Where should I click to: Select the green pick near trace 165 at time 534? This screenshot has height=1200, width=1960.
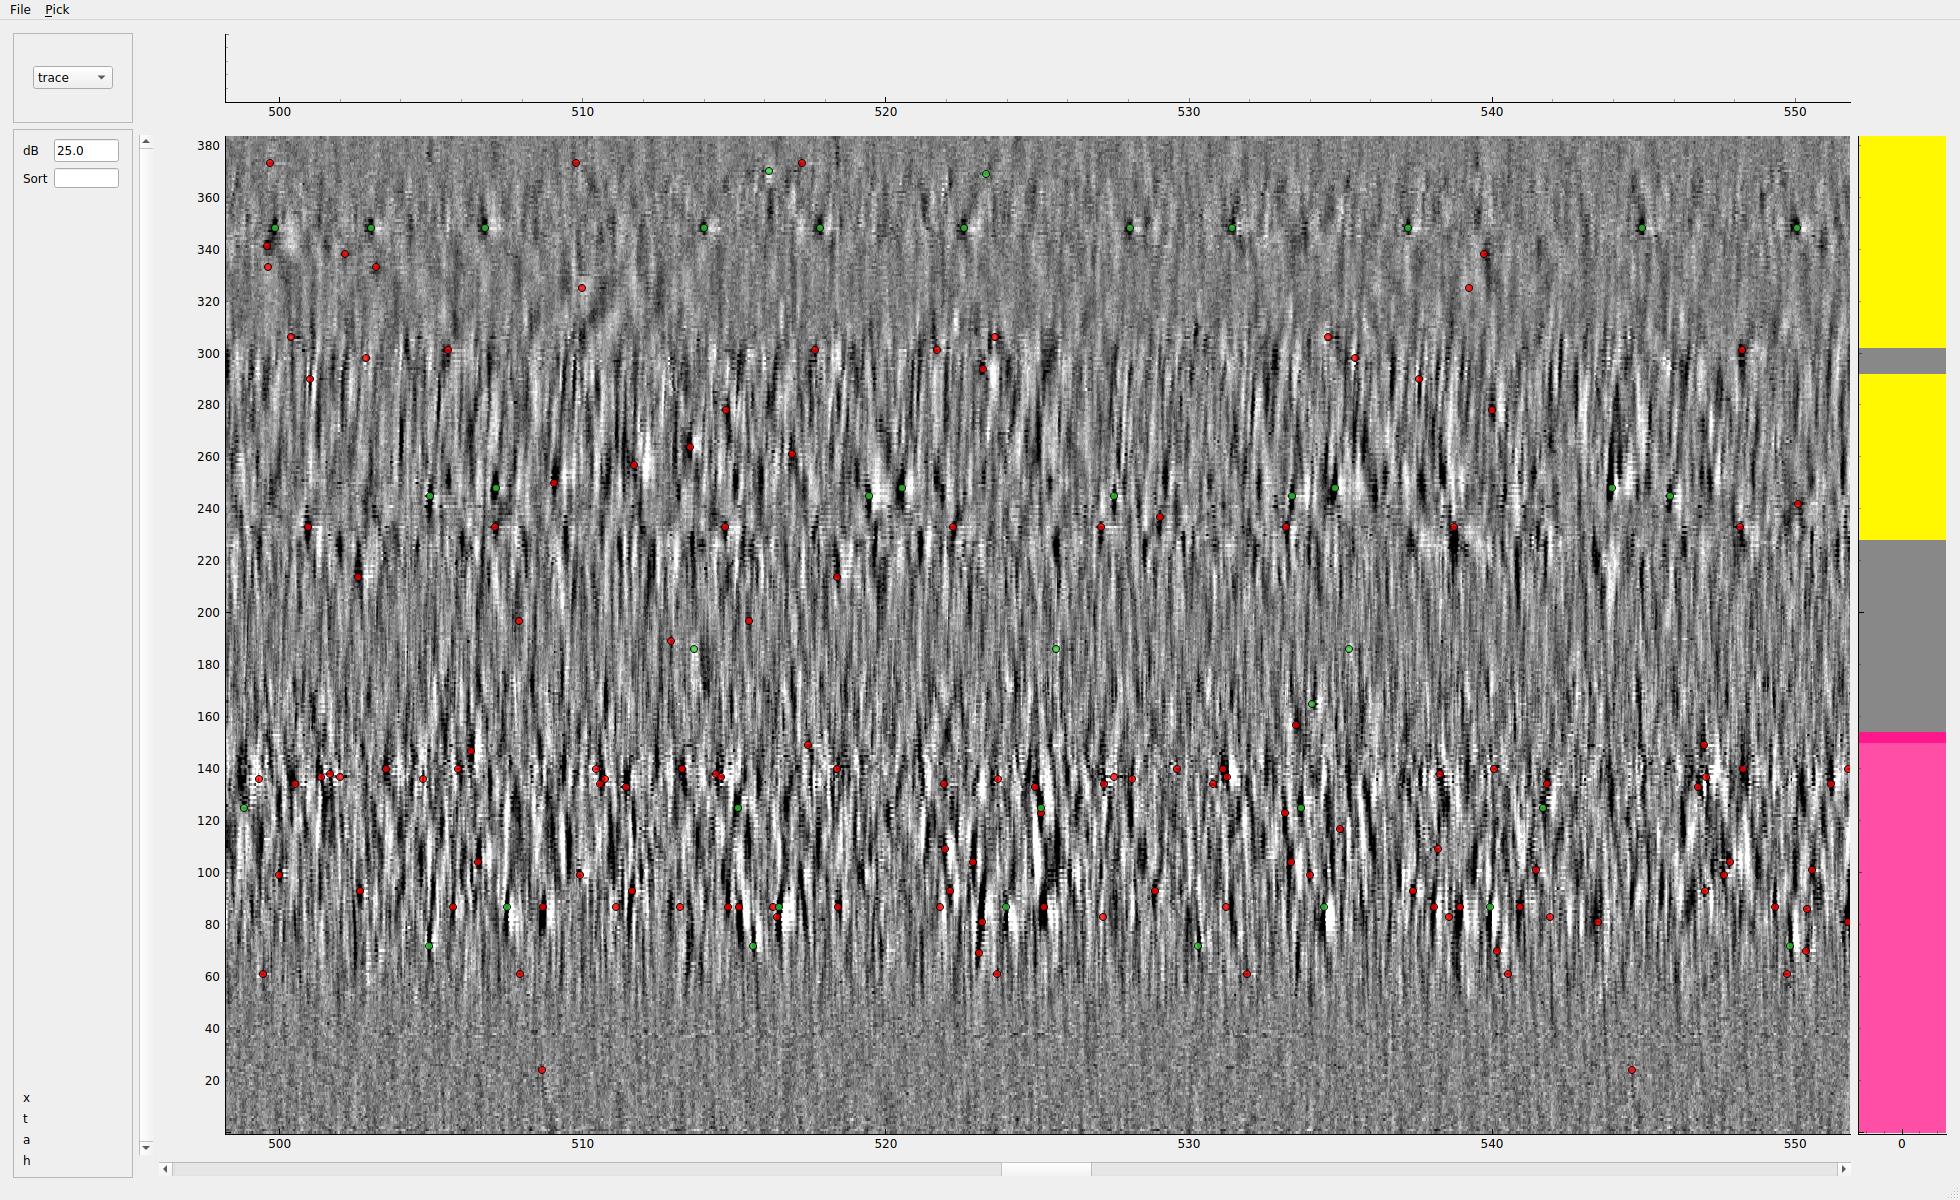coord(1312,704)
